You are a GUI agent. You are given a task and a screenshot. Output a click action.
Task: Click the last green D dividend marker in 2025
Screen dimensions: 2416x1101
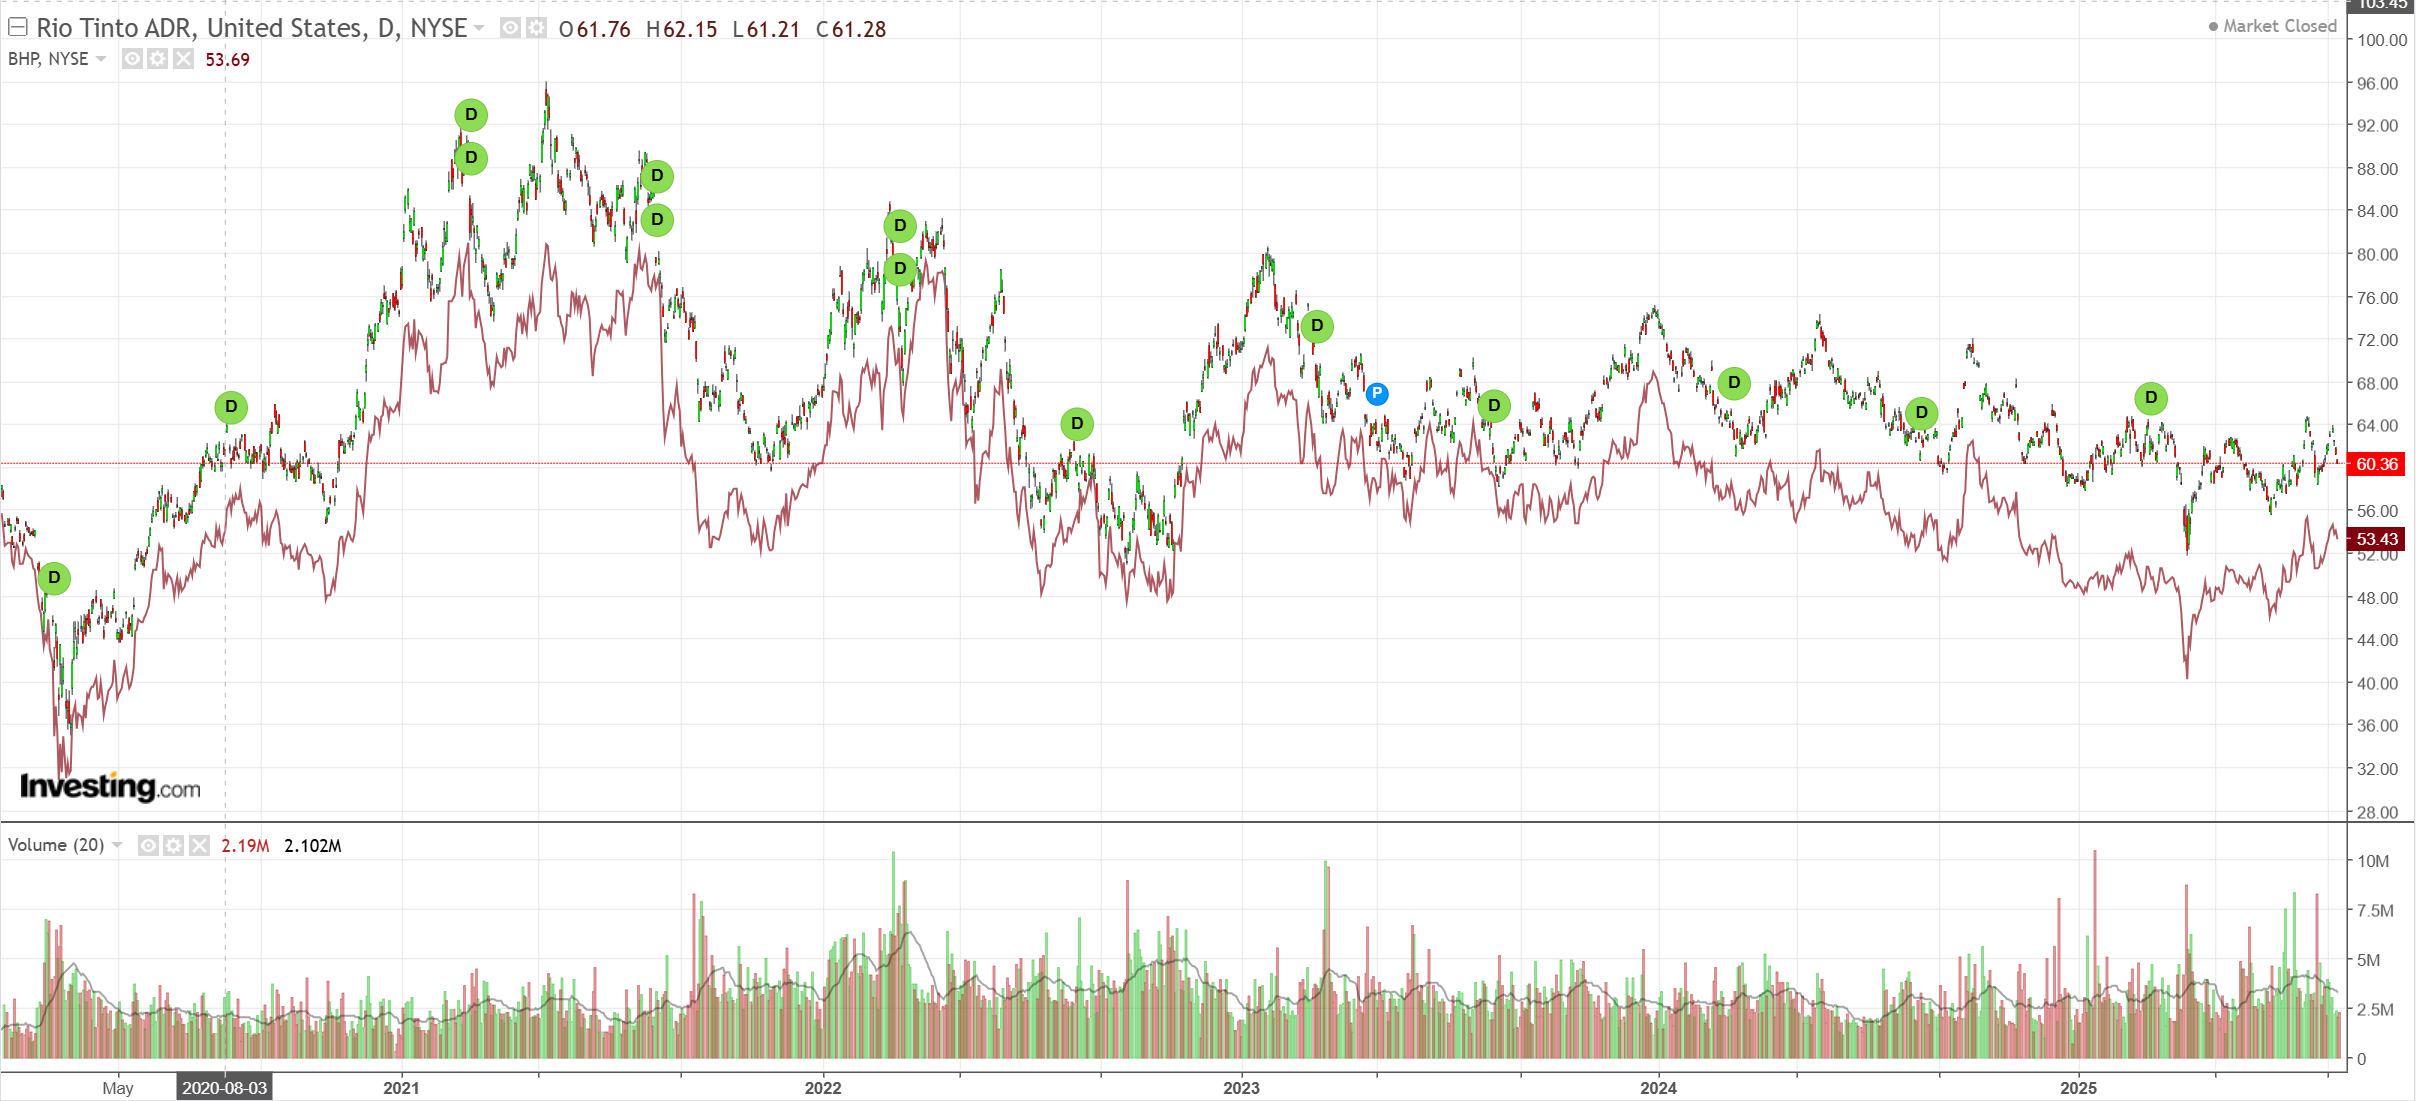click(2151, 398)
